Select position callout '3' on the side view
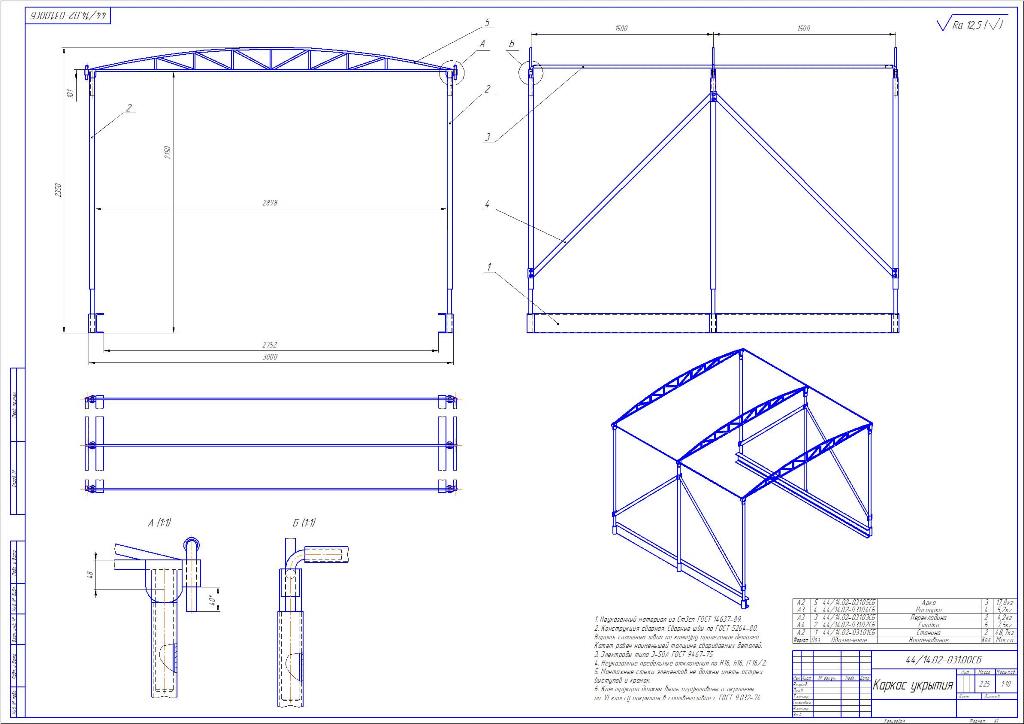The width and height of the screenshot is (1024, 724). 487,137
